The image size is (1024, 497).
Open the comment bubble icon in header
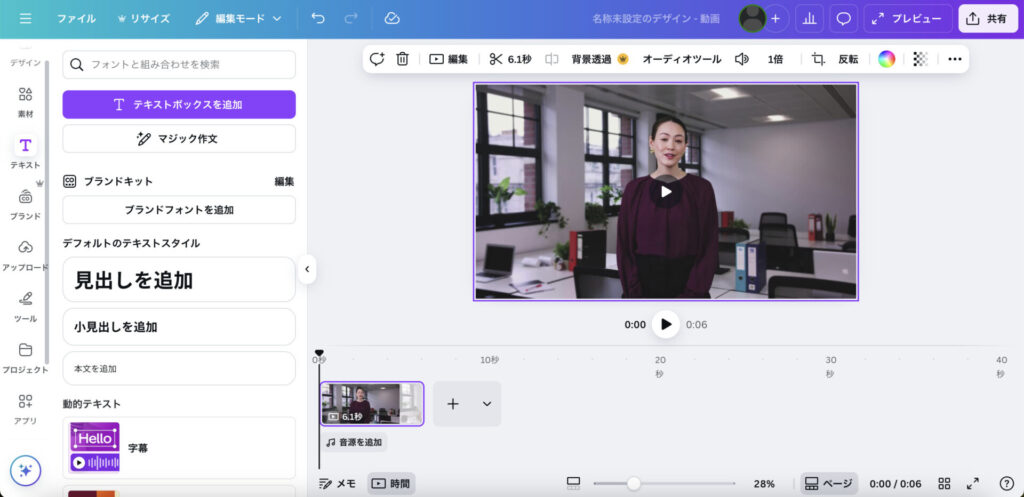pos(844,19)
